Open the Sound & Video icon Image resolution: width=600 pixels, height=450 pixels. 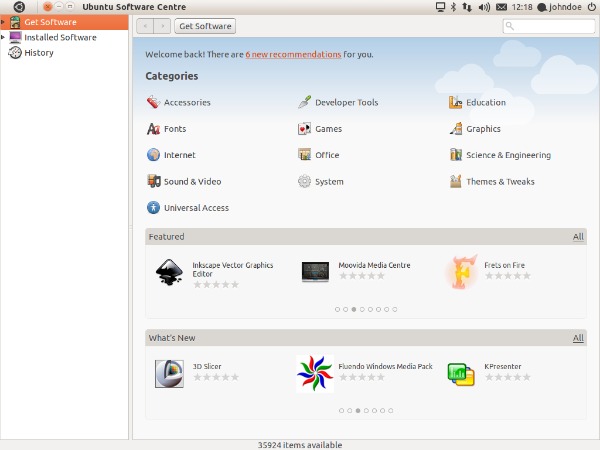point(153,181)
